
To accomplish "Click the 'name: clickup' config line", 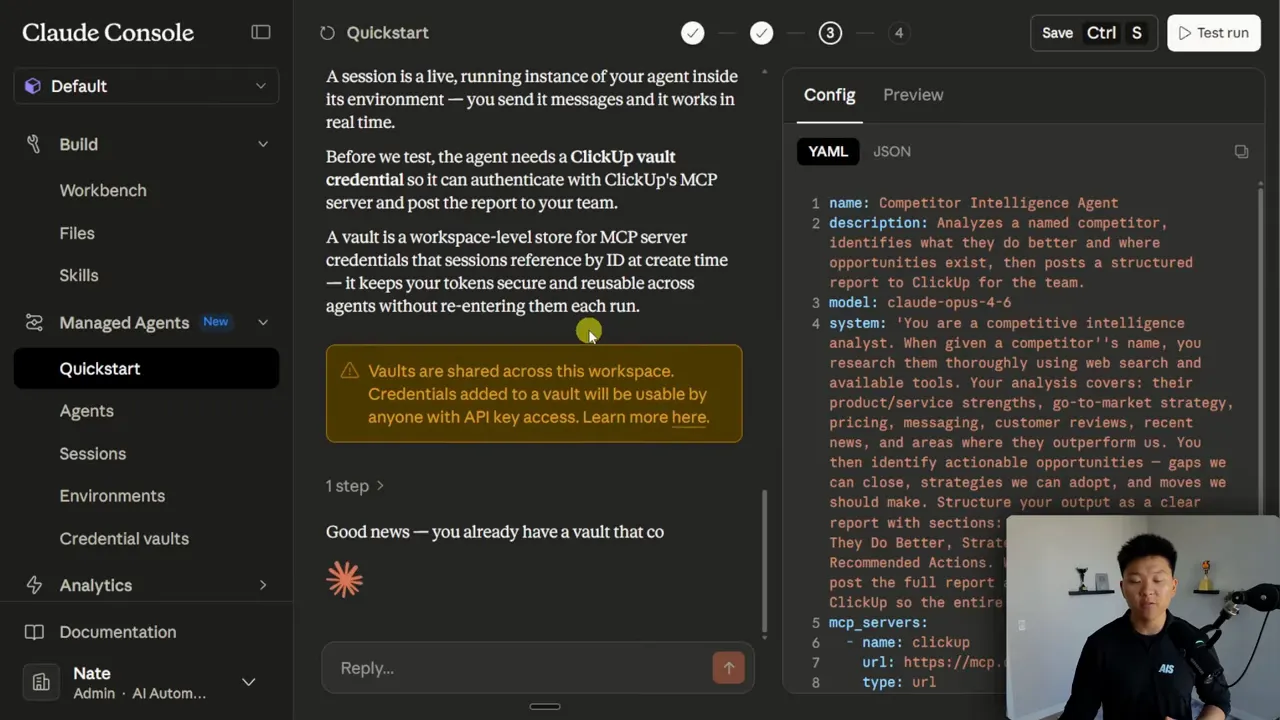I will [916, 642].
